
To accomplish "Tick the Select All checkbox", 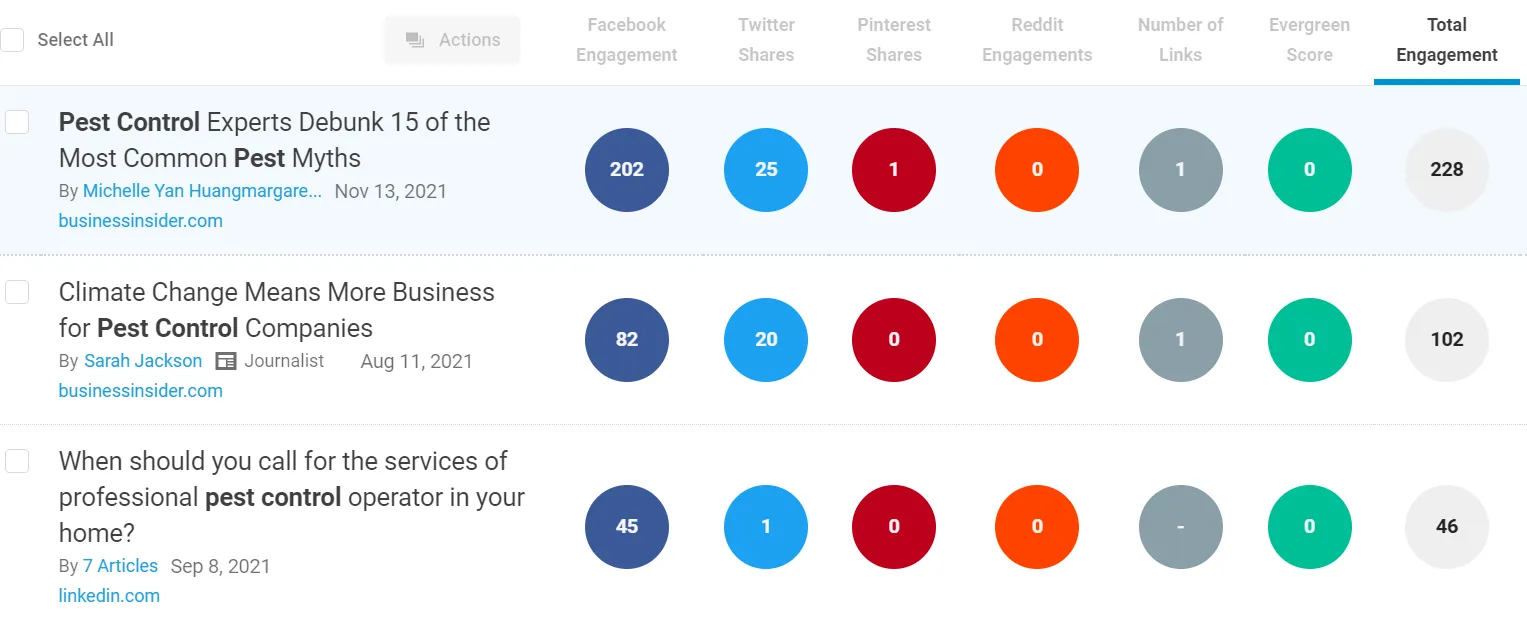I will 13,40.
